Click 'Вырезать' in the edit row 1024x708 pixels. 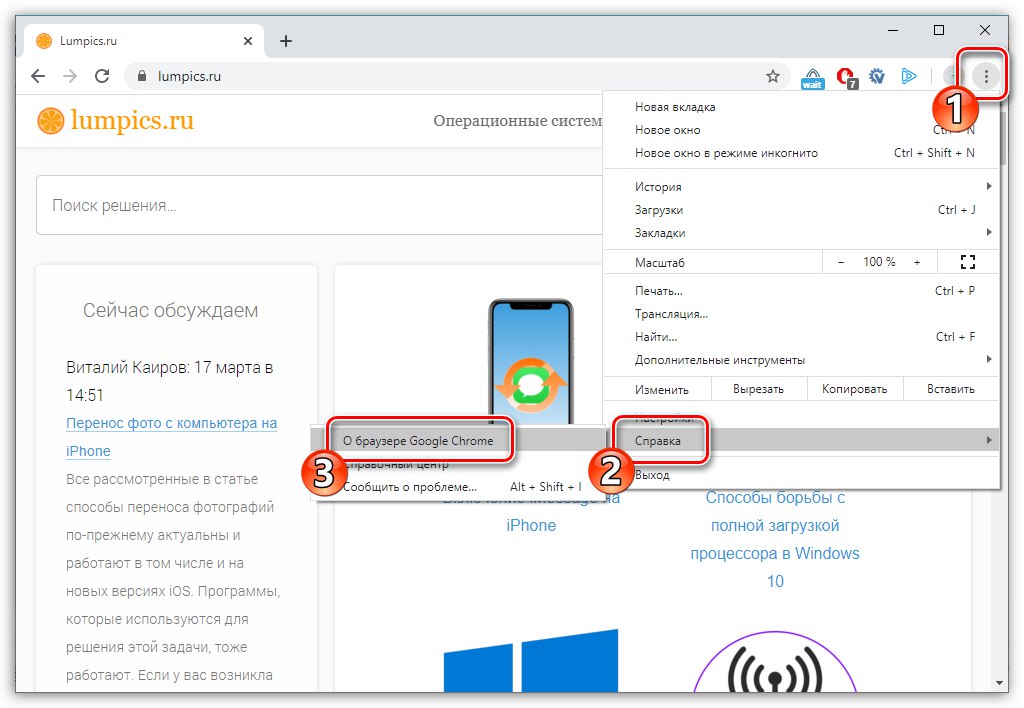click(x=758, y=389)
